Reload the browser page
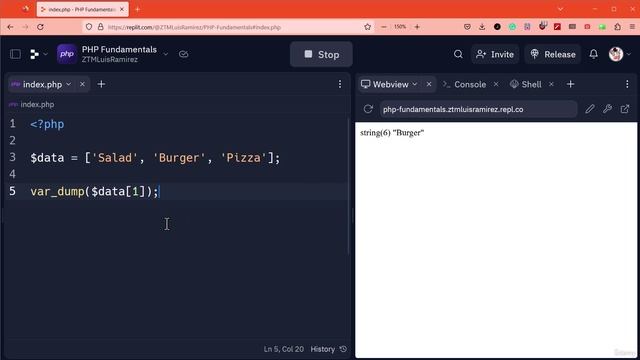Image resolution: width=640 pixels, height=360 pixels. tap(40, 27)
